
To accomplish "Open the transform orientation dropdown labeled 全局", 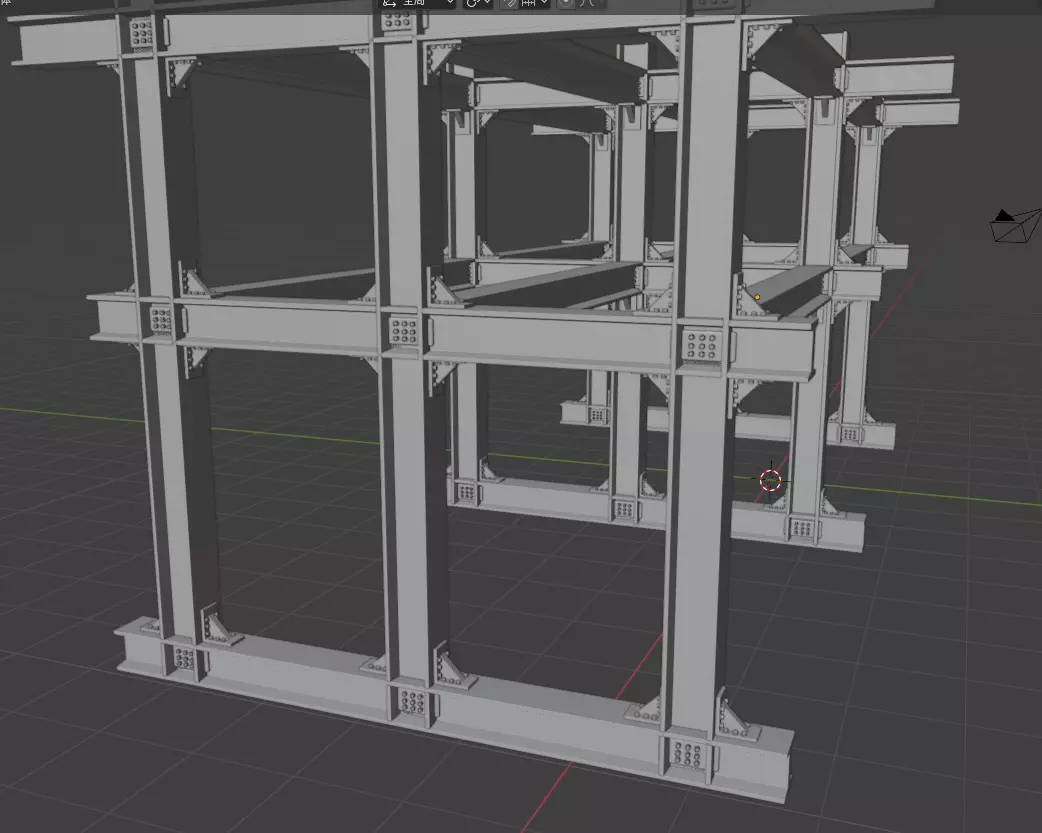I will 417,3.
